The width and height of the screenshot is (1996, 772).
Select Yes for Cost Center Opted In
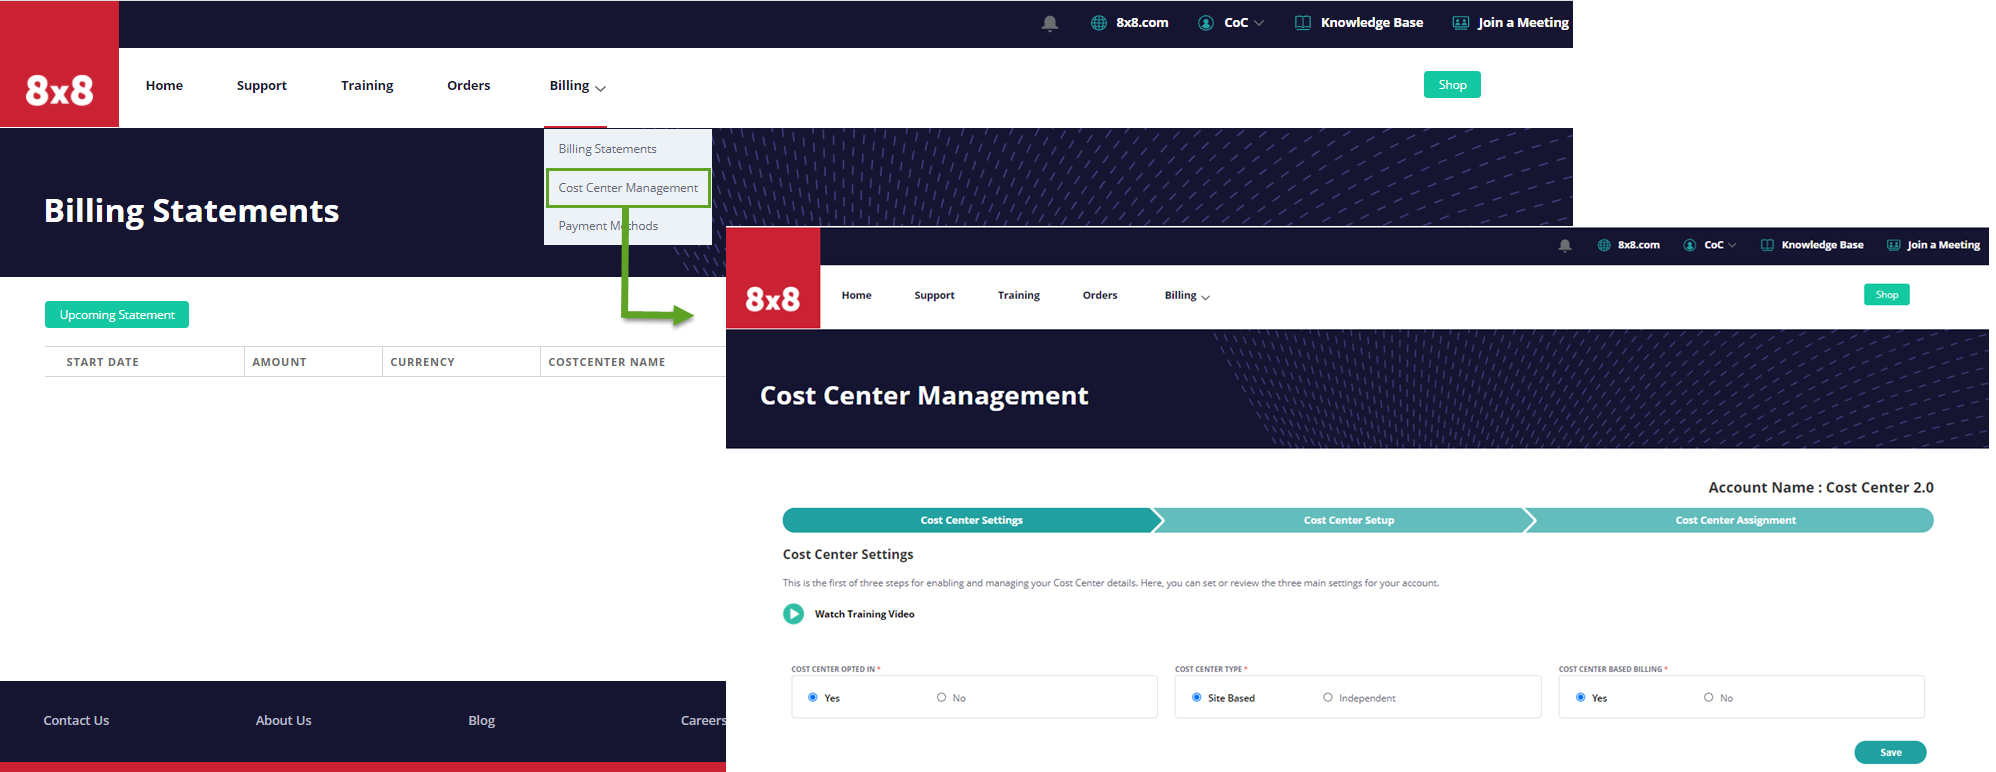[813, 697]
